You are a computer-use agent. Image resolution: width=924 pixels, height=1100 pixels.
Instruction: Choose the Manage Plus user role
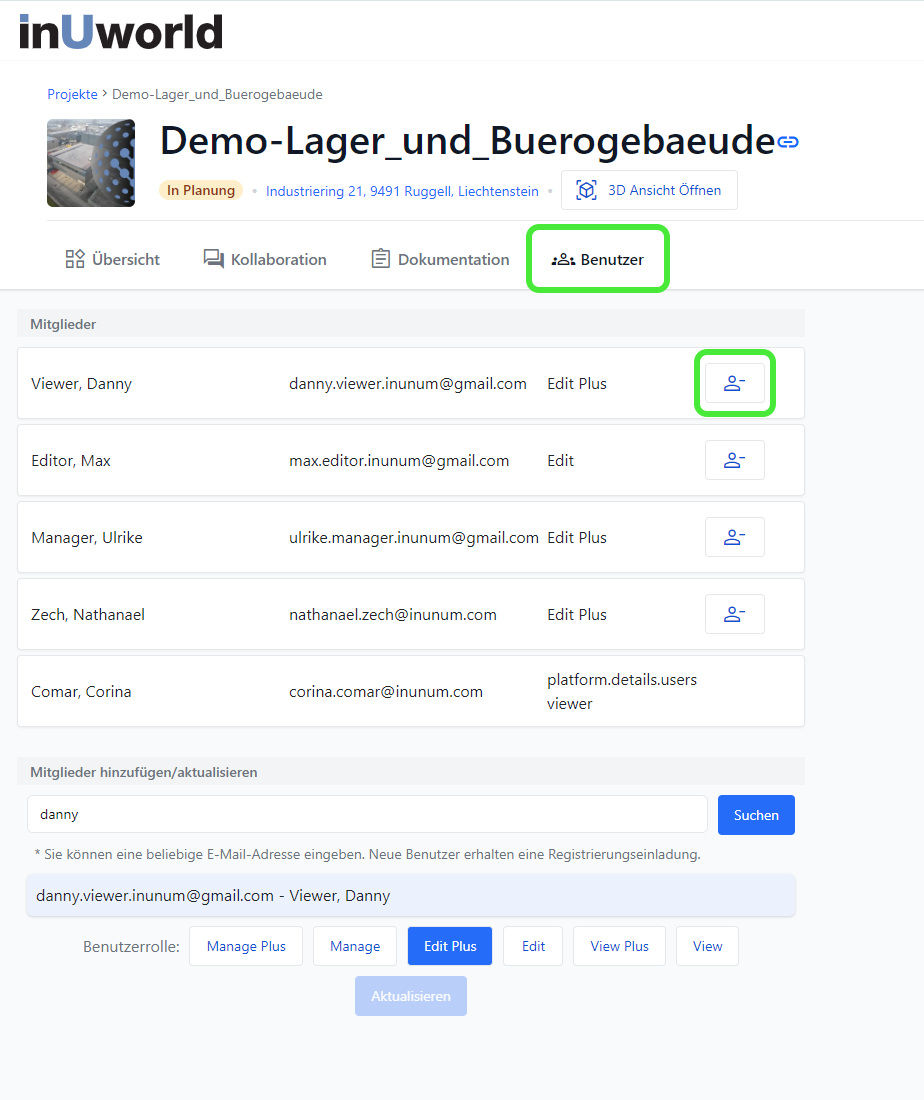point(246,946)
